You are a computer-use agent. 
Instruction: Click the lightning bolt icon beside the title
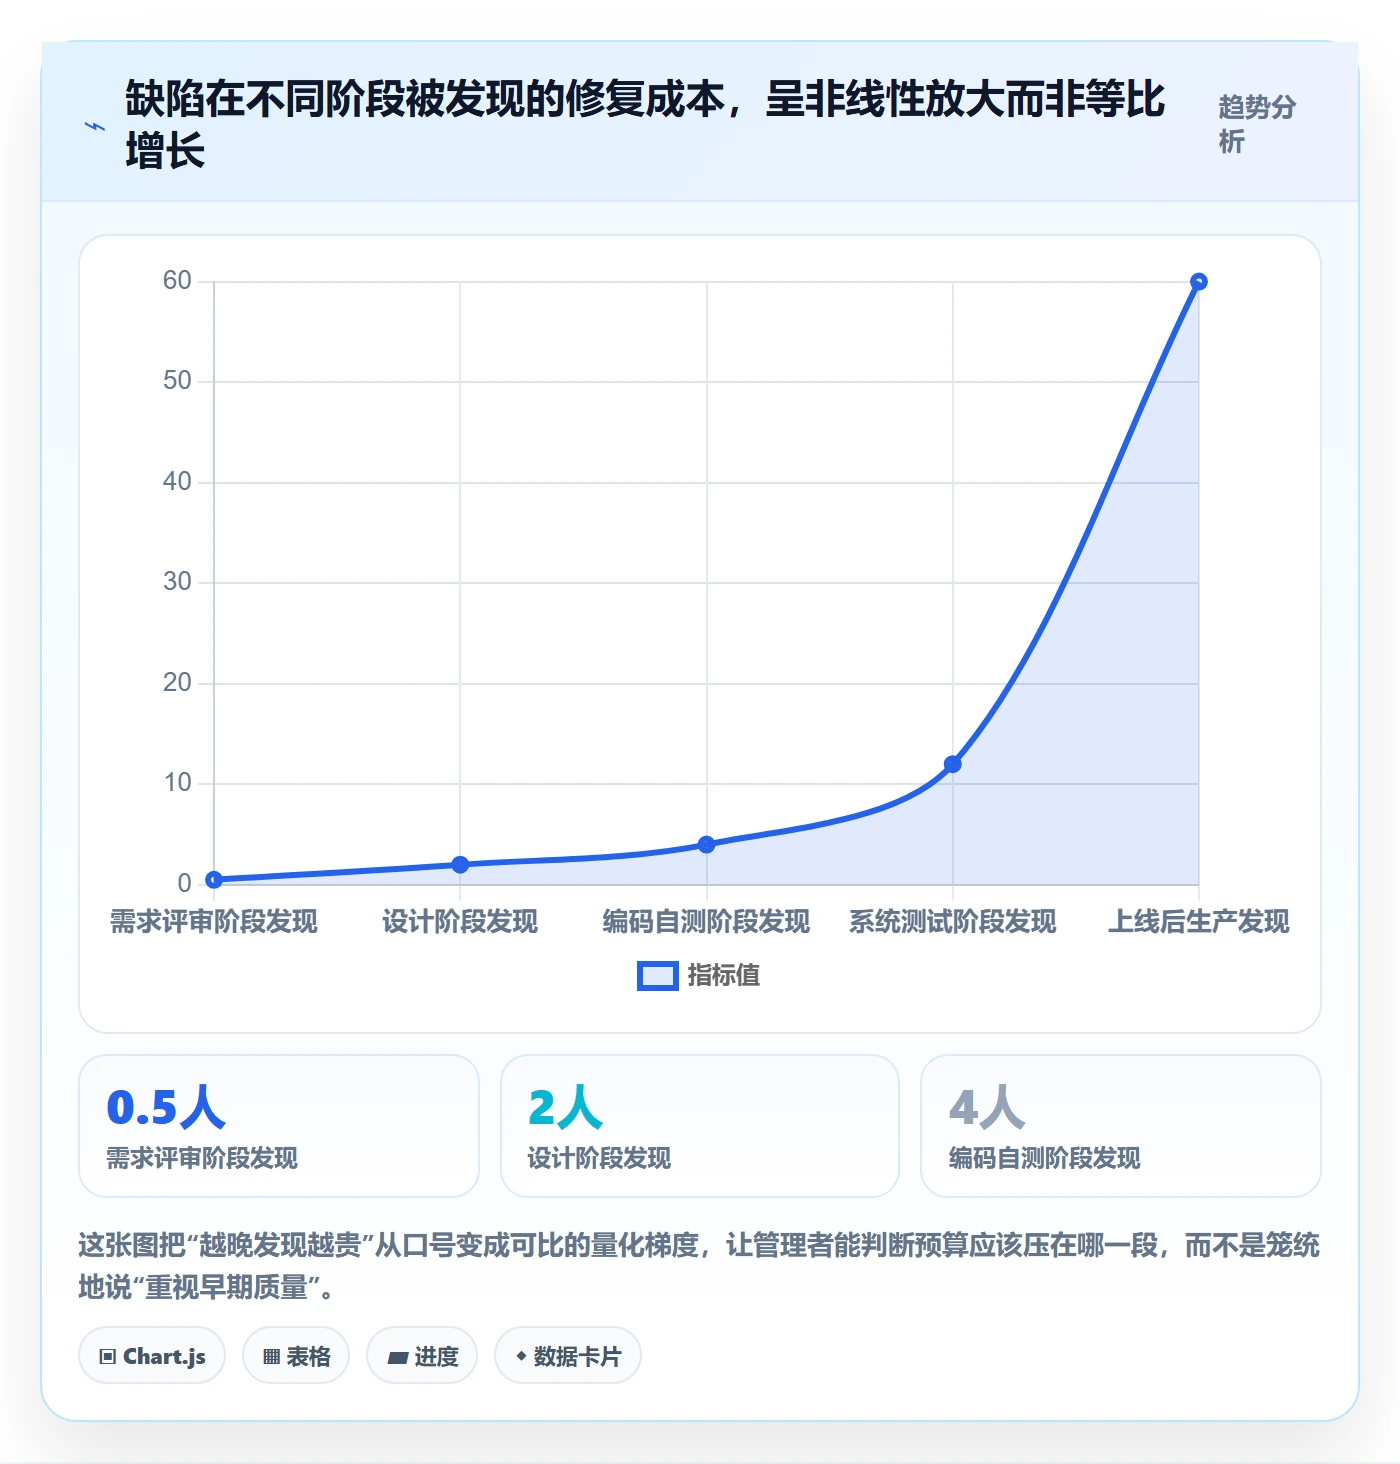95,127
